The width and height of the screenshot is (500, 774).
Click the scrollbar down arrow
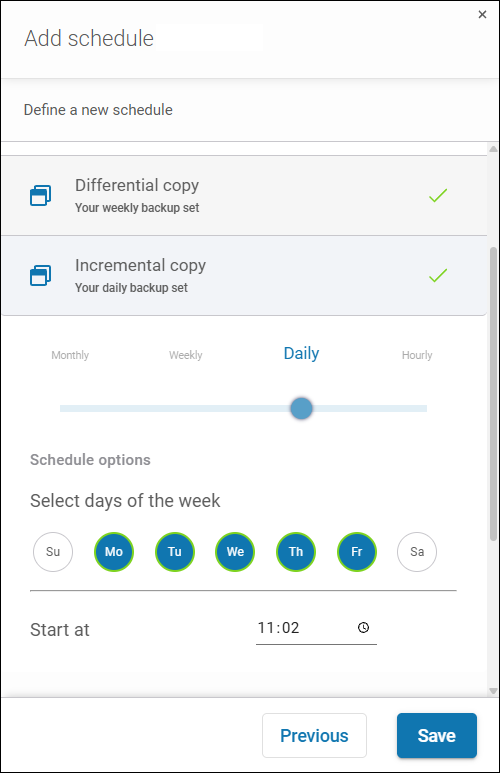493,691
